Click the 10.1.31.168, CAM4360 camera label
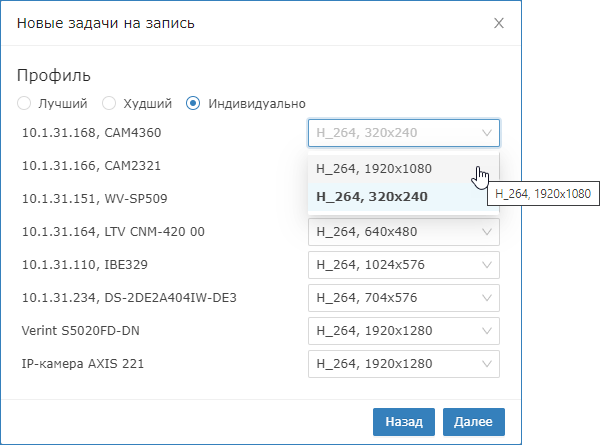600x445 pixels. pyautogui.click(x=91, y=132)
